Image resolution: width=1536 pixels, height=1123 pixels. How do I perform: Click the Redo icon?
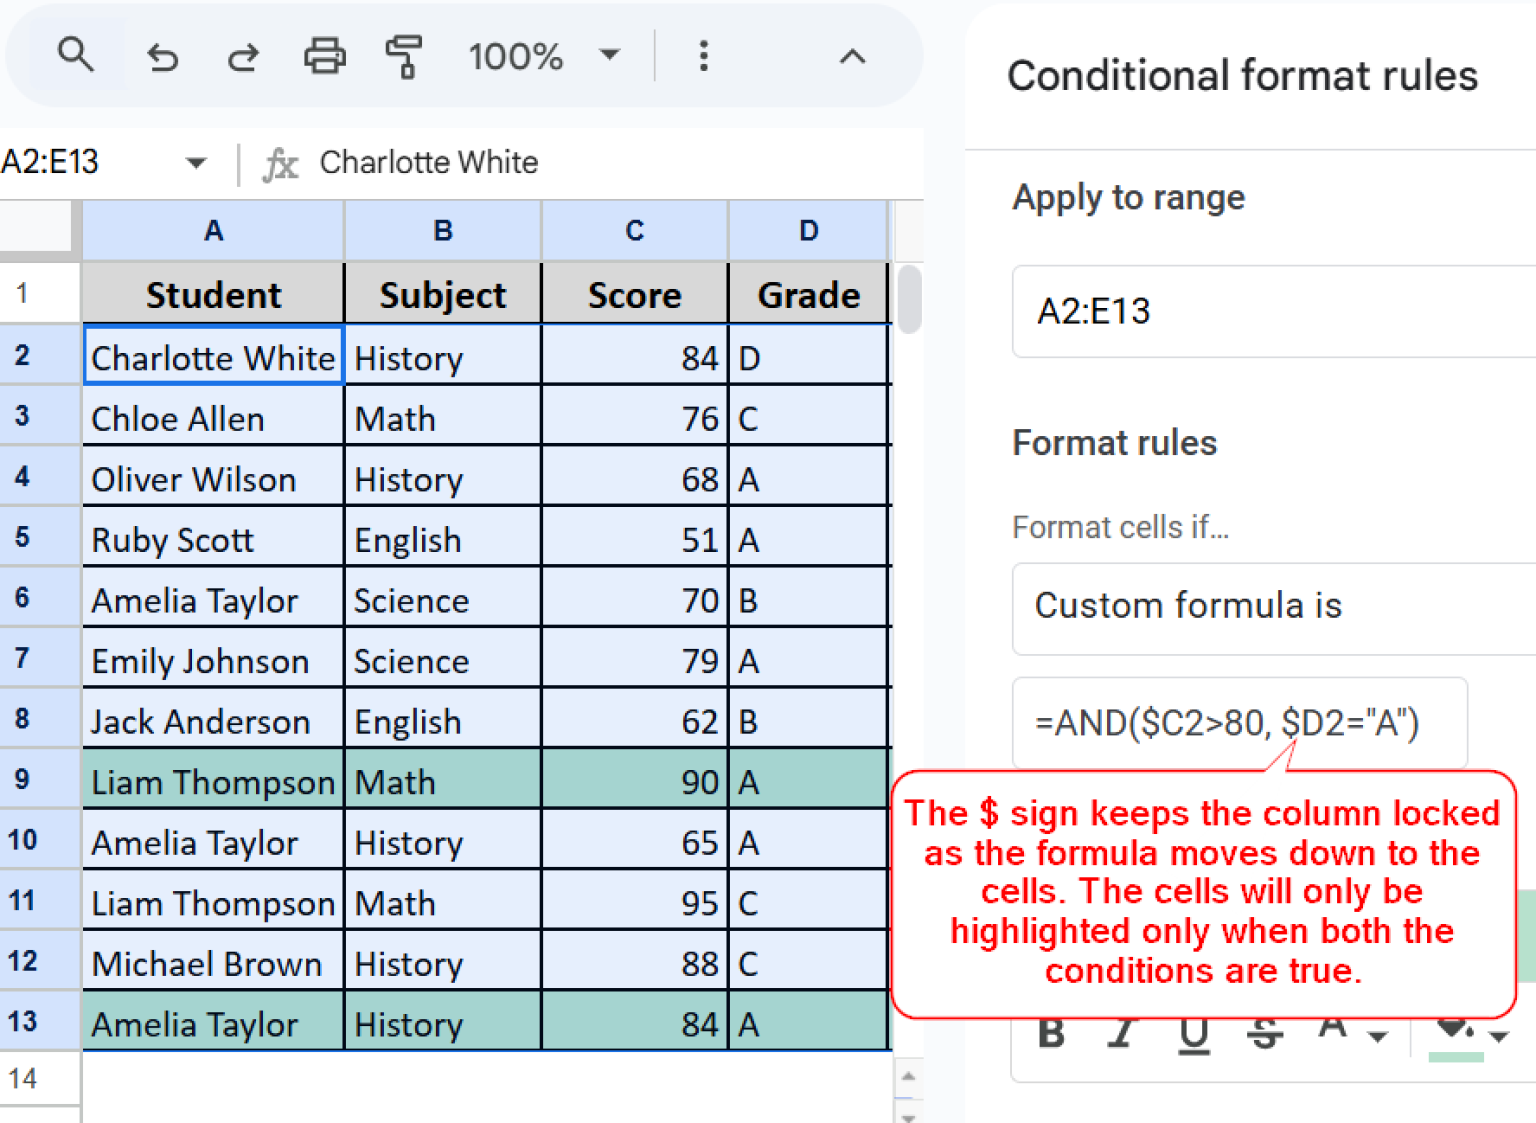coord(243,57)
